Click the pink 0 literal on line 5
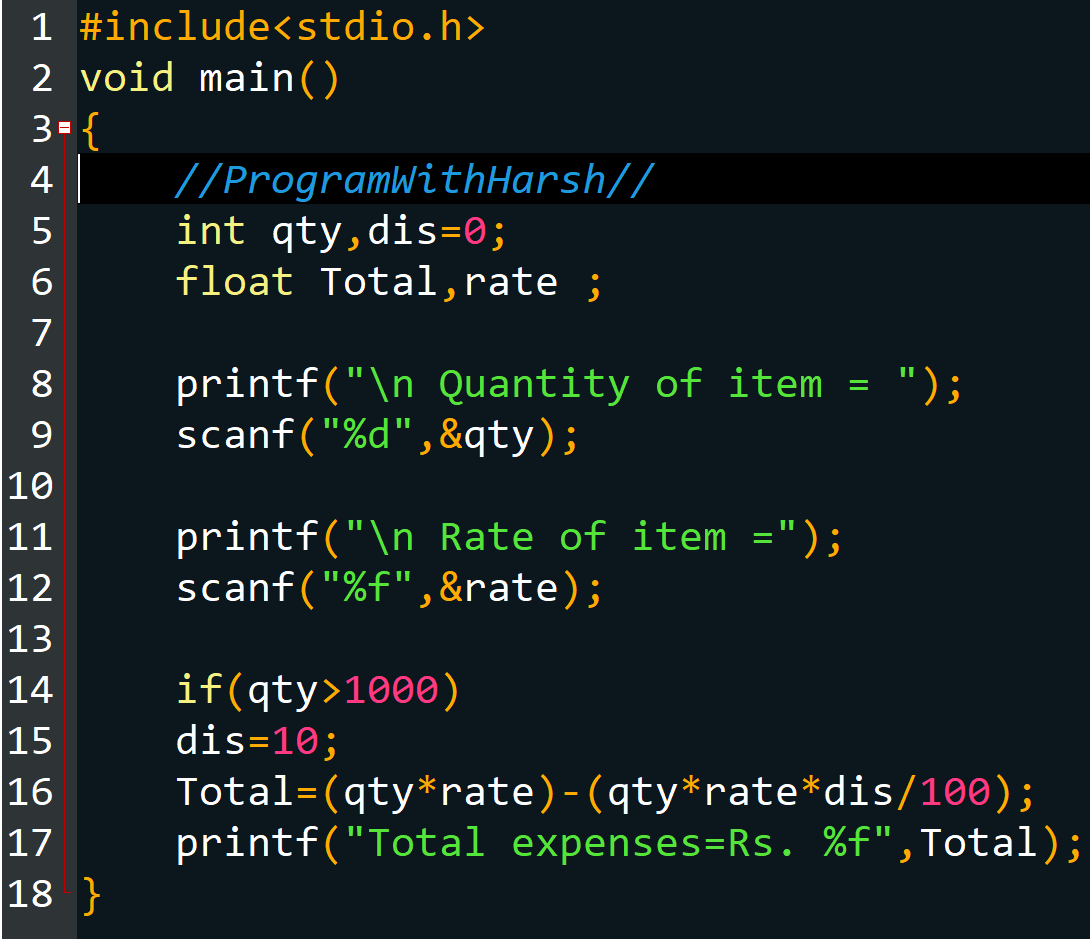This screenshot has width=1090, height=939. [475, 231]
